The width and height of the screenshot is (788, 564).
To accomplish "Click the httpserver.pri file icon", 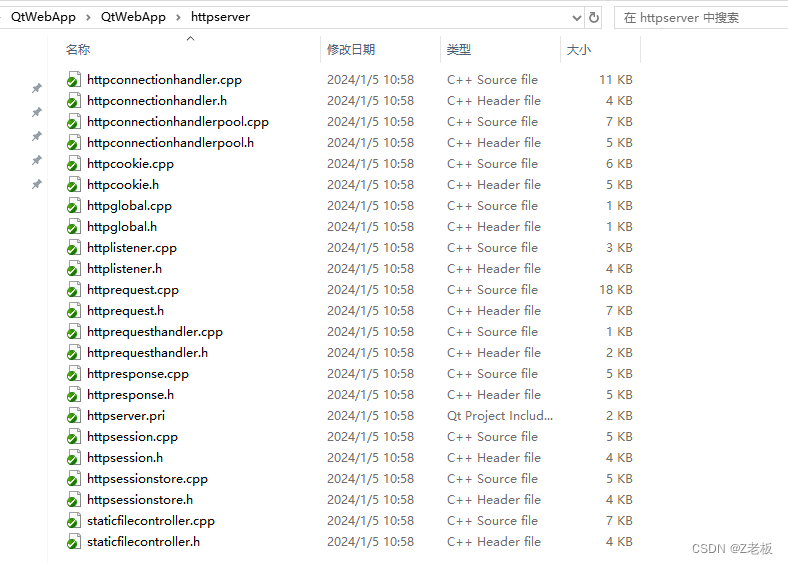I will pos(74,416).
